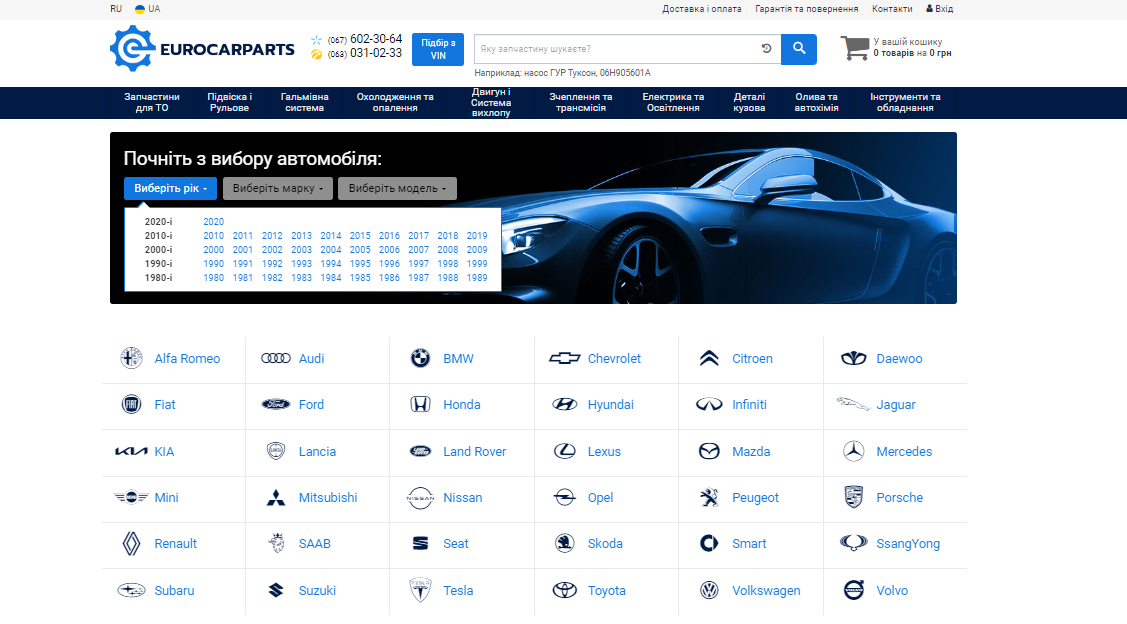
Task: Click the Hyundai brand logo
Action: pyautogui.click(x=564, y=405)
